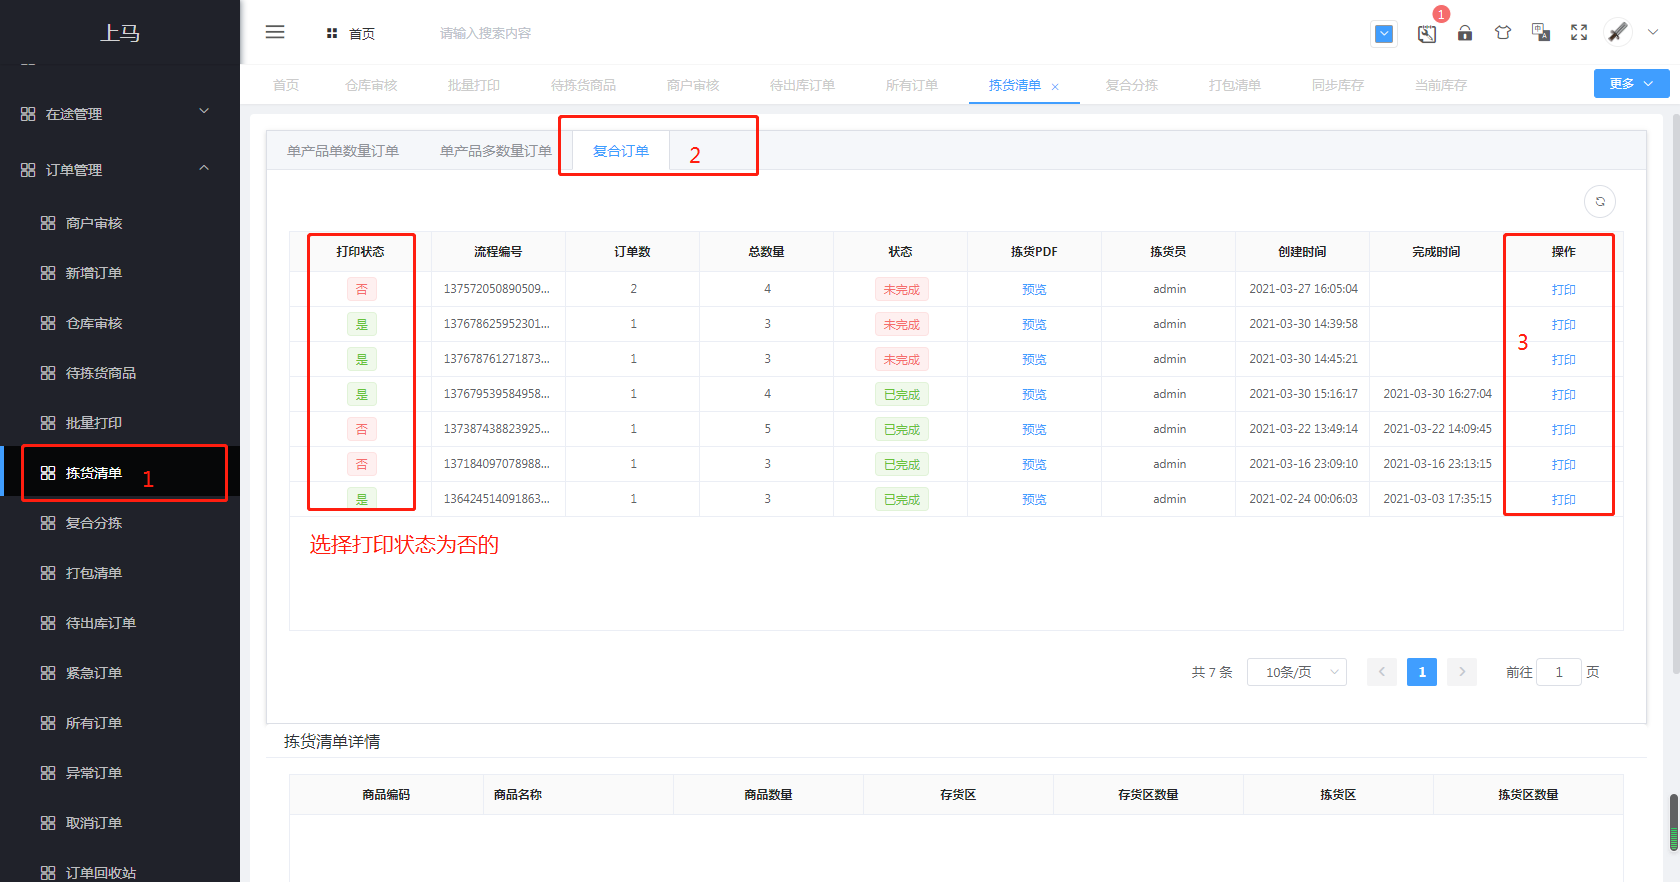Click 打印 for the 2021-03-30 15:16:17 row
Viewport: 1680px width, 882px height.
tap(1564, 395)
